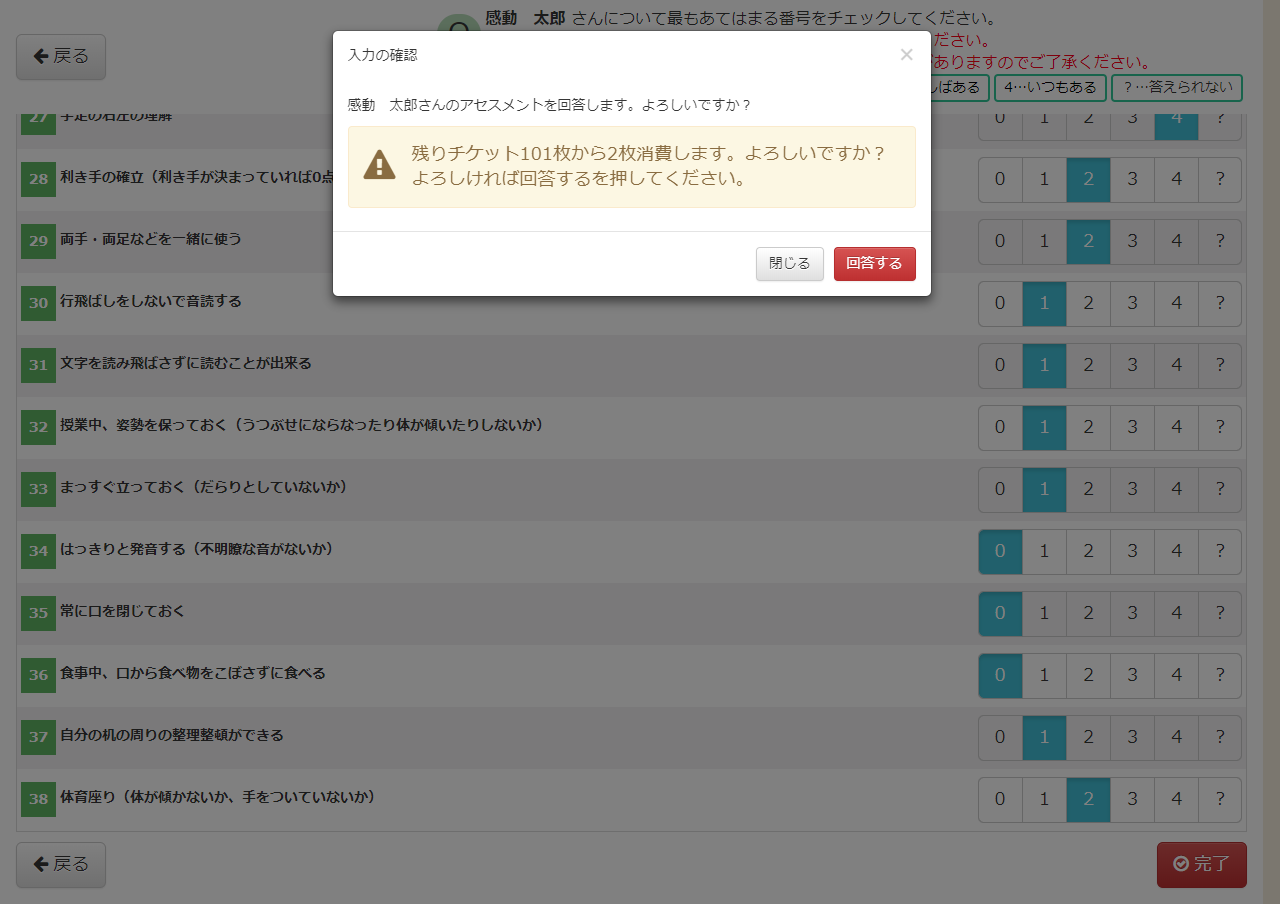This screenshot has width=1280, height=904.
Task: Select score 0 for question 28
Action: click(x=1000, y=180)
